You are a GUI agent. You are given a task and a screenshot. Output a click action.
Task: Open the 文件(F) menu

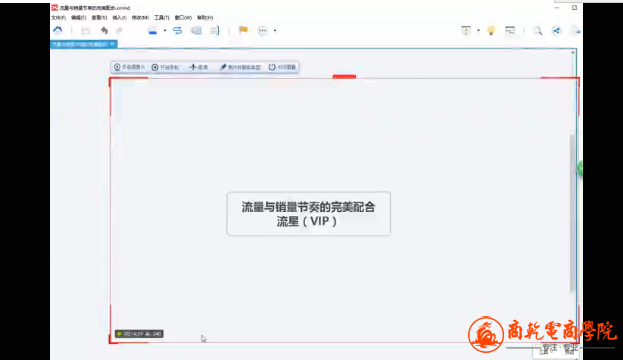coord(58,17)
